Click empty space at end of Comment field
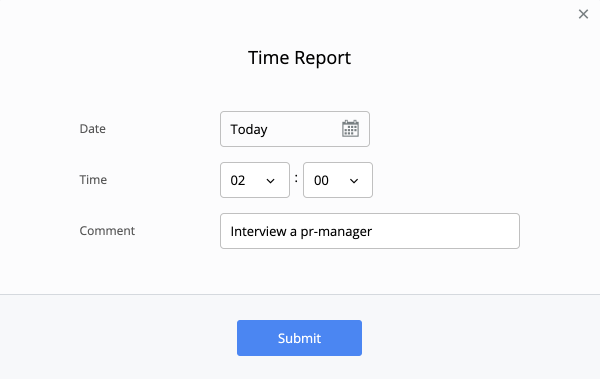 (444, 231)
